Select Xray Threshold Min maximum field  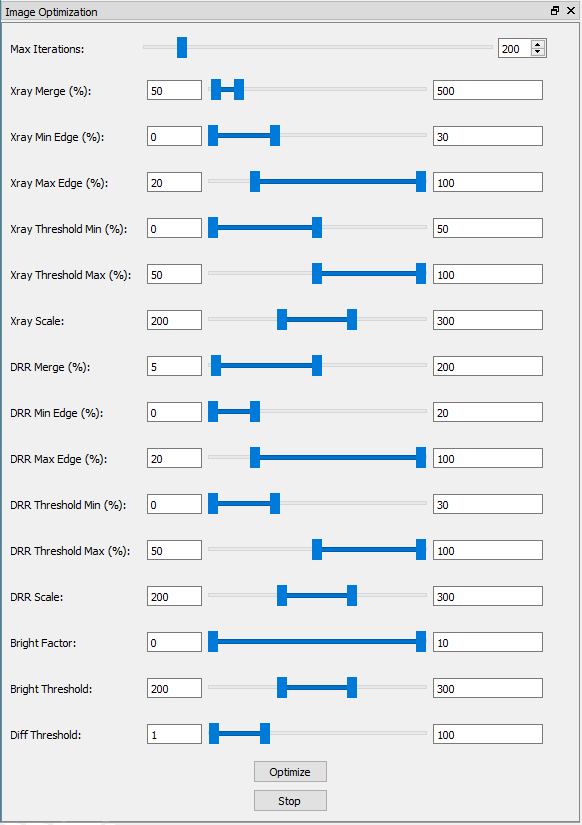[x=488, y=228]
